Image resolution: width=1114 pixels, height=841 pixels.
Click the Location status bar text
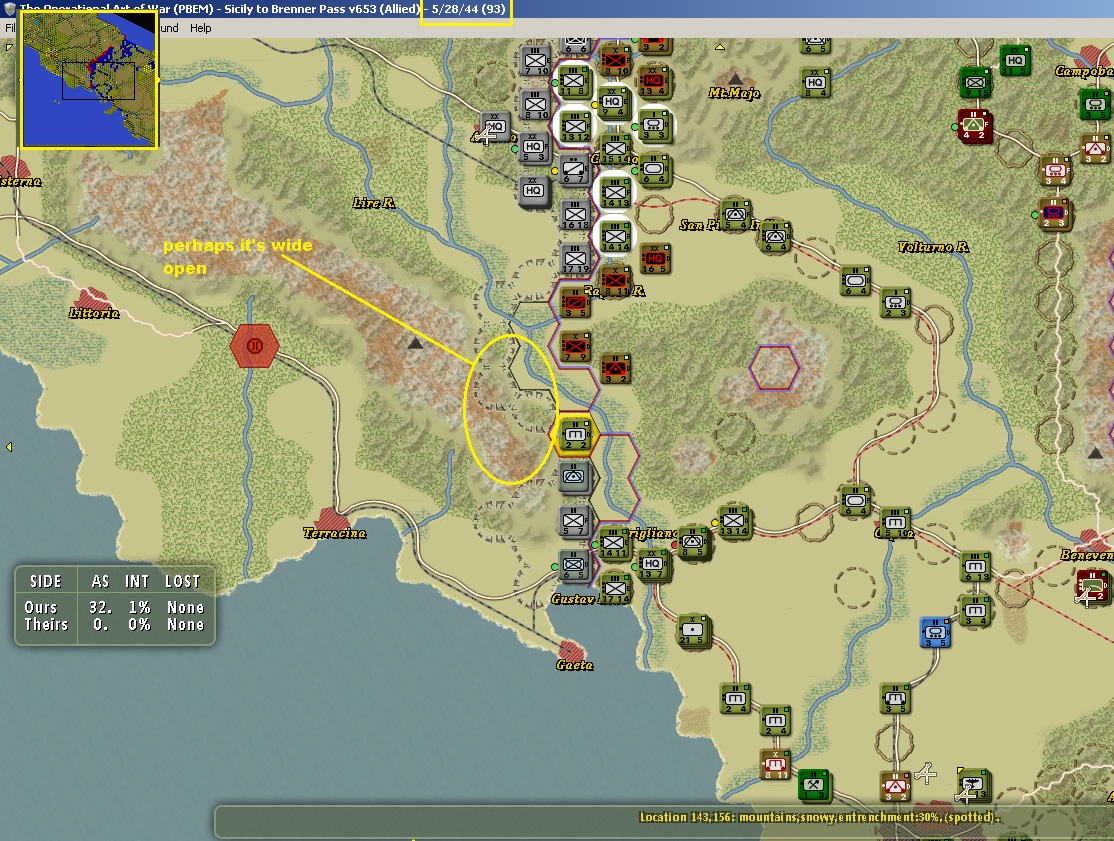pos(819,817)
